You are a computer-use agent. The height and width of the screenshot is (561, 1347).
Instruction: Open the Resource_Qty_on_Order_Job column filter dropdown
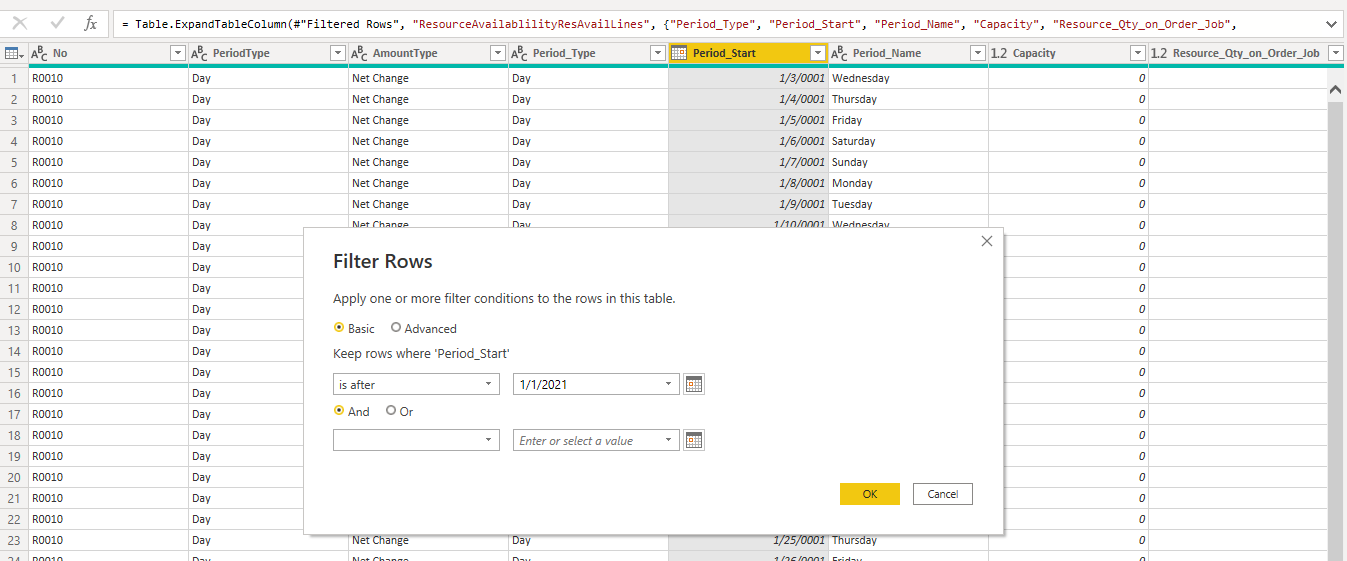[x=1335, y=53]
